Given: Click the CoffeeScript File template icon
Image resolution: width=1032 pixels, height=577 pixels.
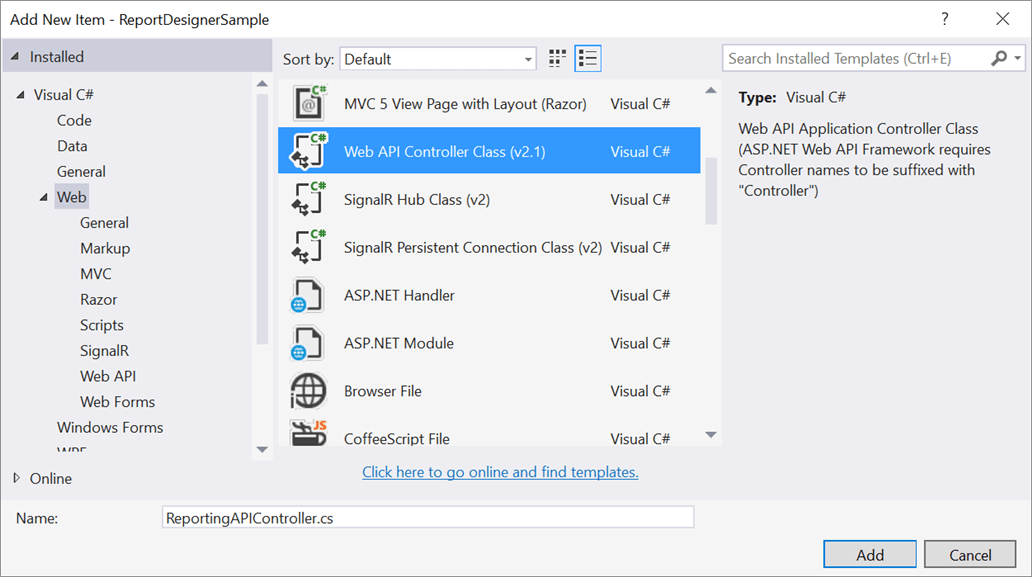Looking at the screenshot, I should coord(309,434).
